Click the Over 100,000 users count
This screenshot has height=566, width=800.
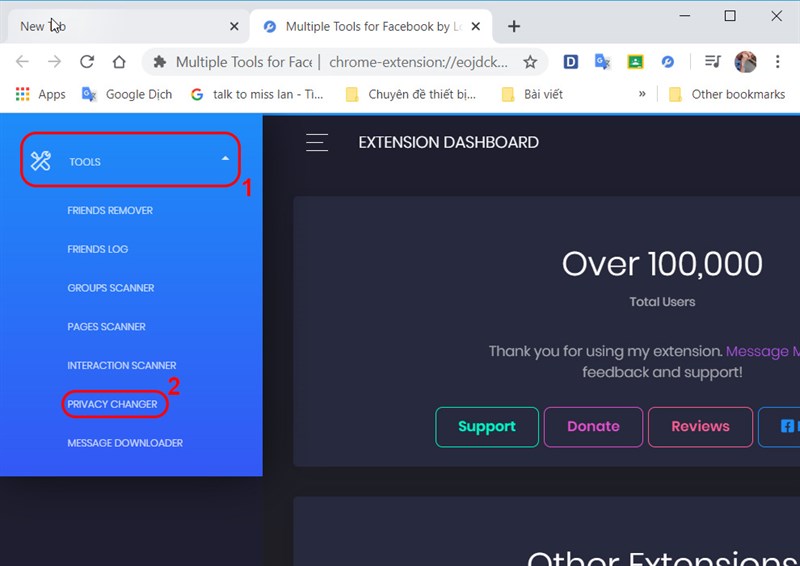click(x=662, y=264)
